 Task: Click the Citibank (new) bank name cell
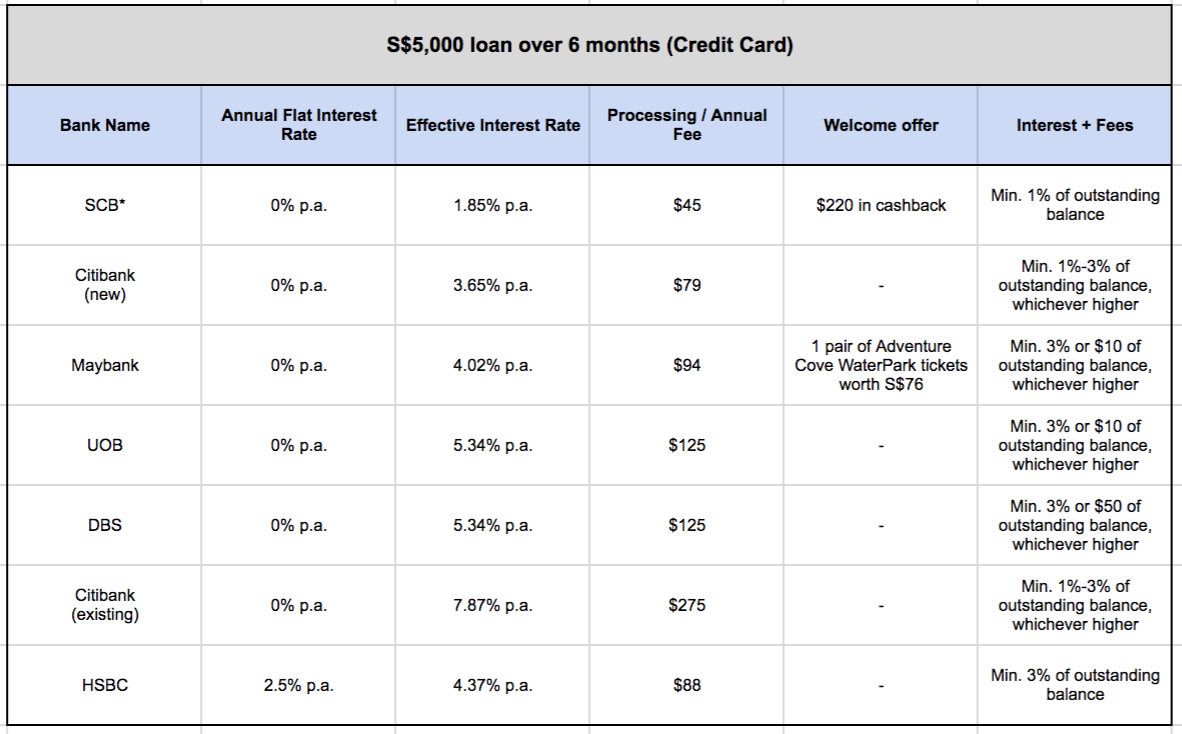pyautogui.click(x=104, y=285)
